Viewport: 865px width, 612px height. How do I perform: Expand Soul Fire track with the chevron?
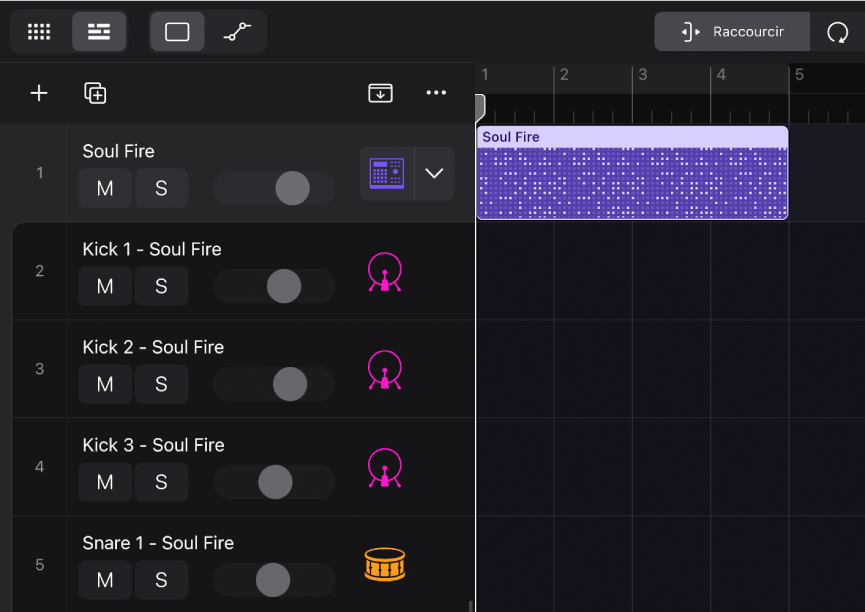coord(433,173)
